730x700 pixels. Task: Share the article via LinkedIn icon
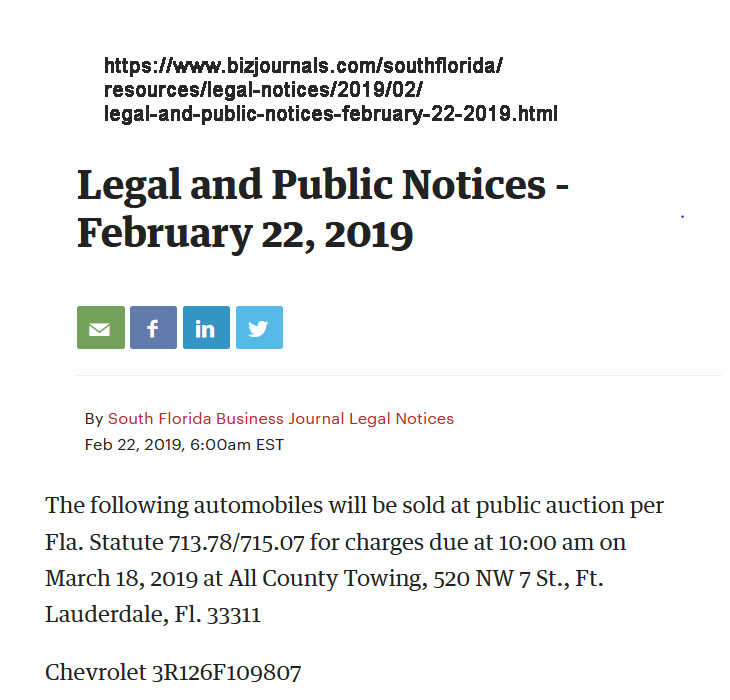[x=206, y=328]
